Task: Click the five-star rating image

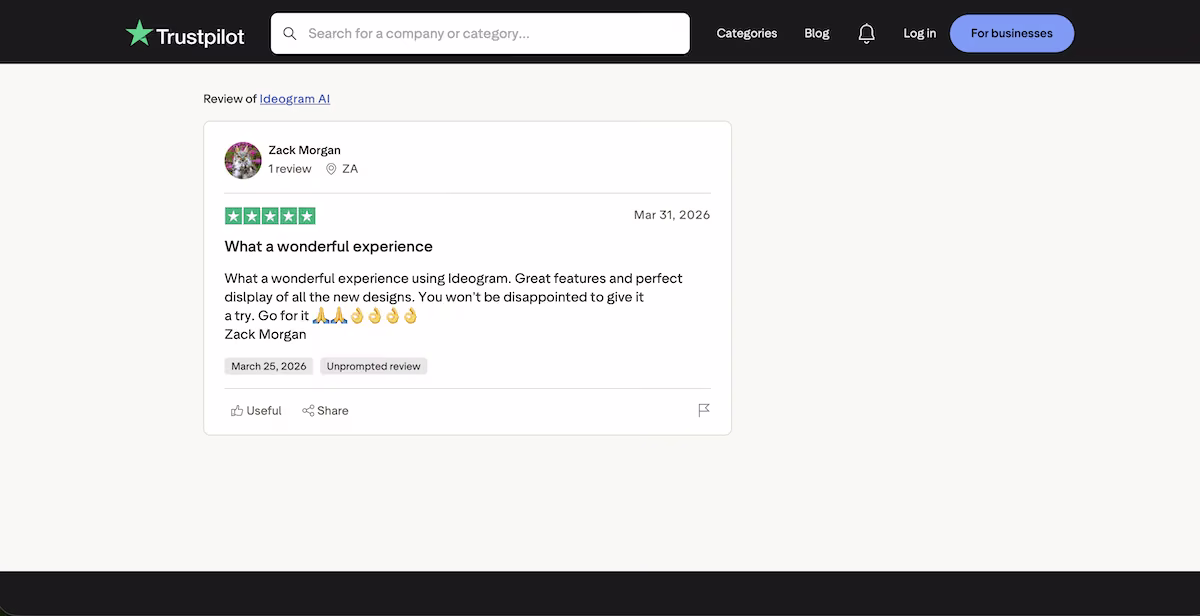Action: 270,216
